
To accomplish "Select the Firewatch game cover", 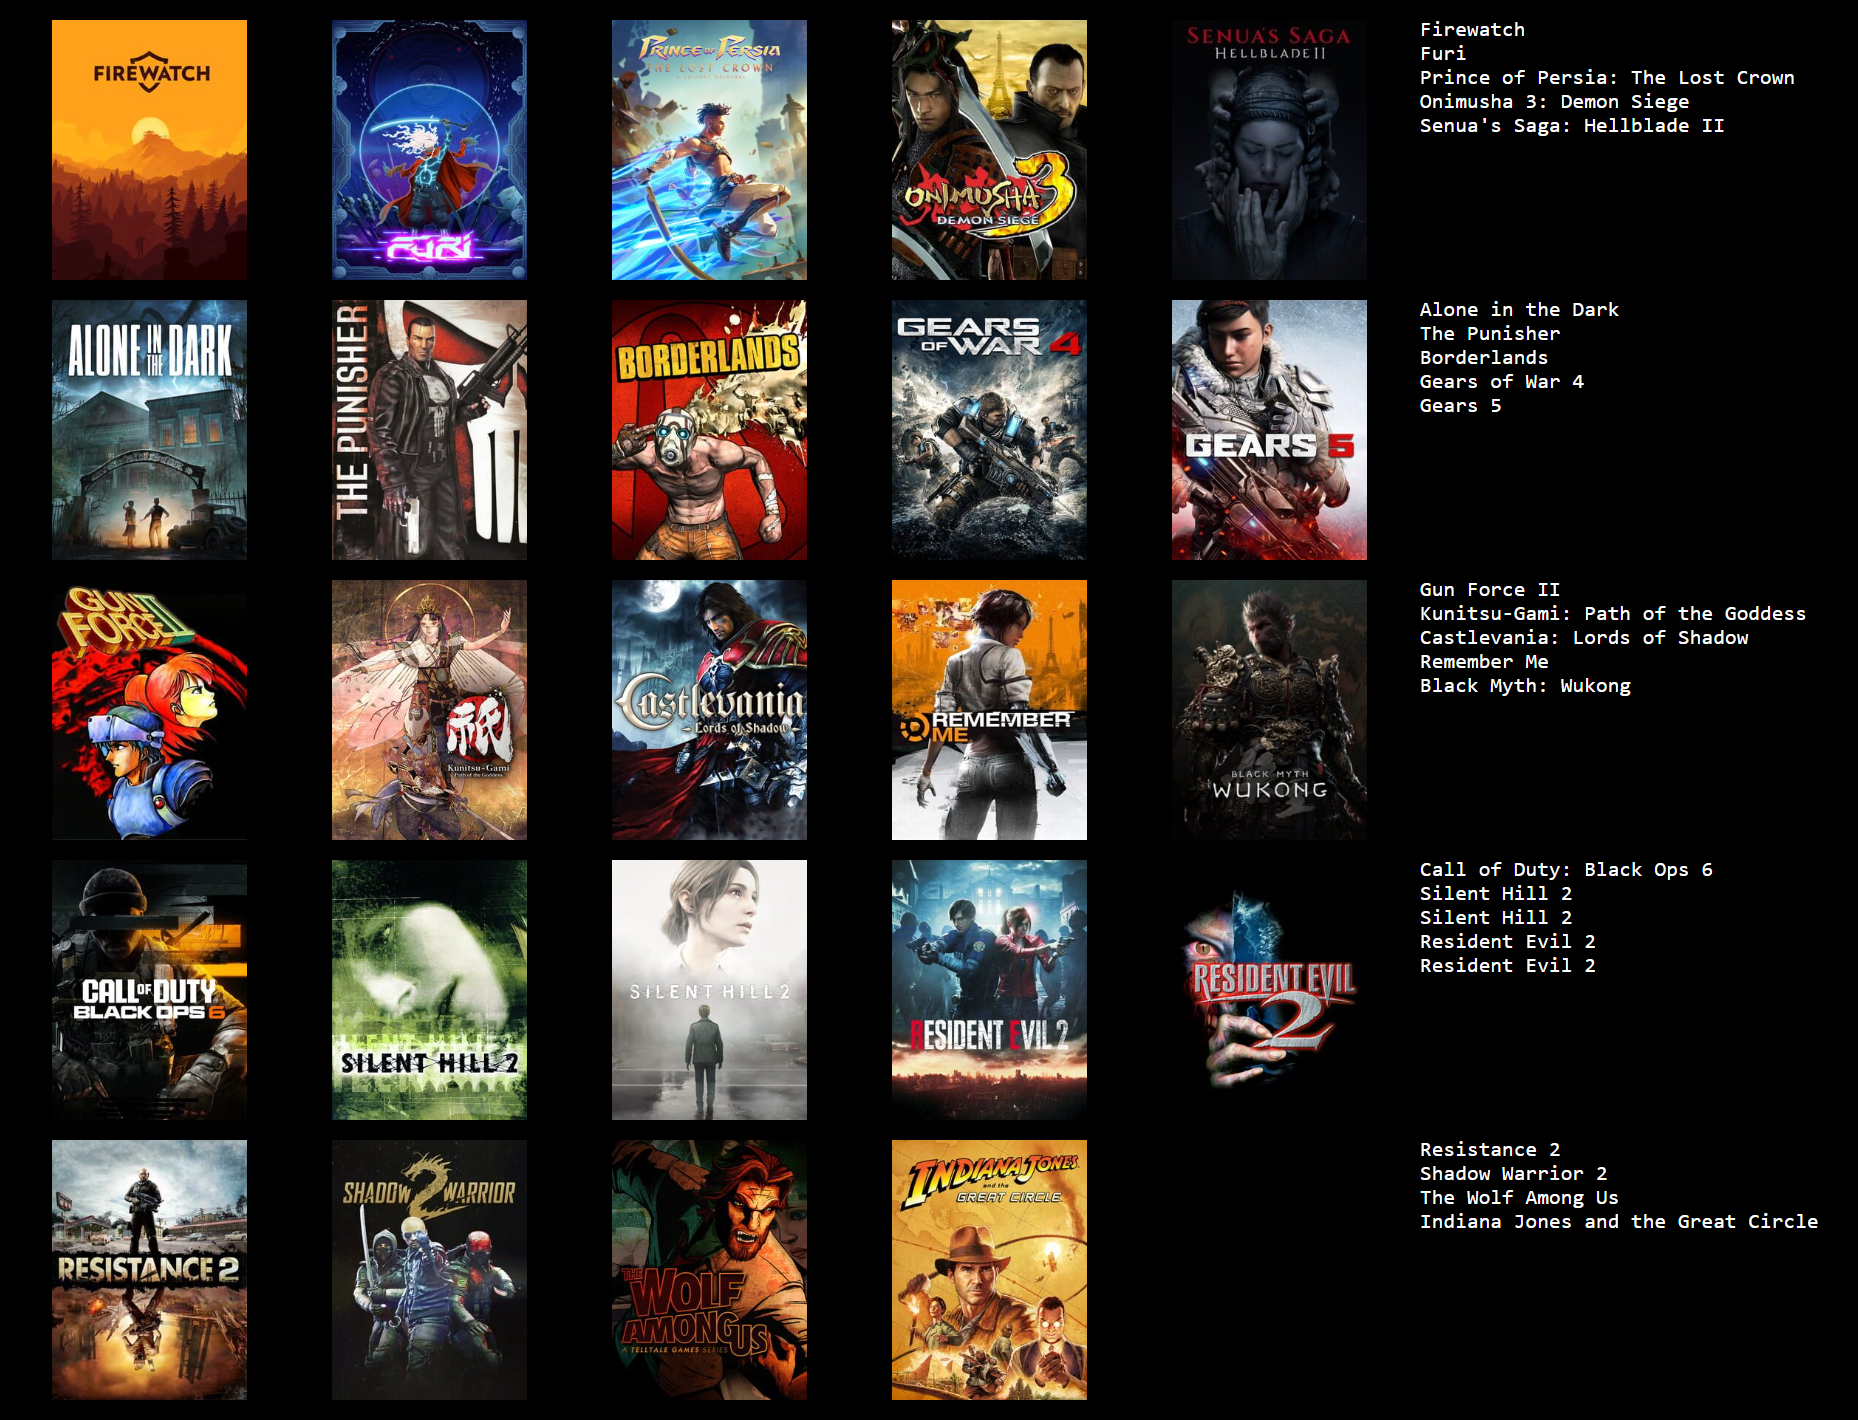I will click(x=149, y=150).
